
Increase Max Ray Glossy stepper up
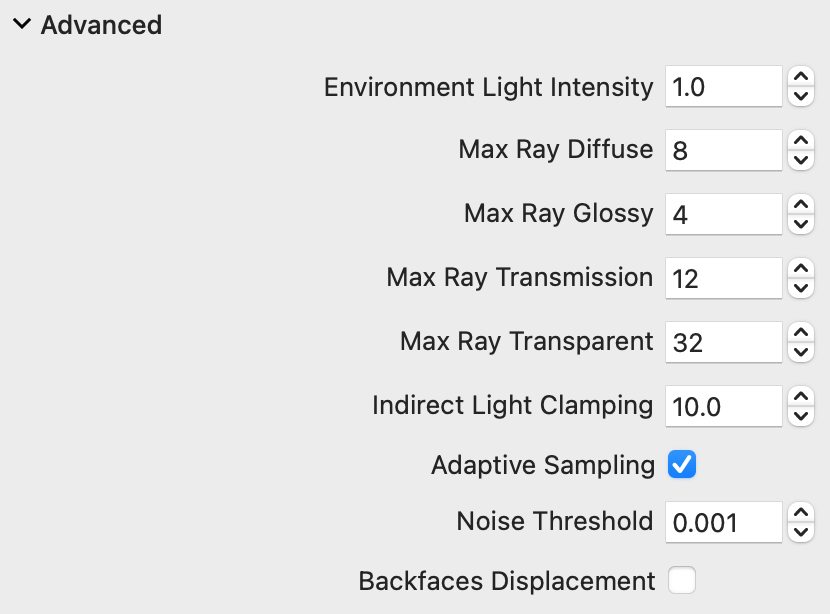click(x=800, y=206)
